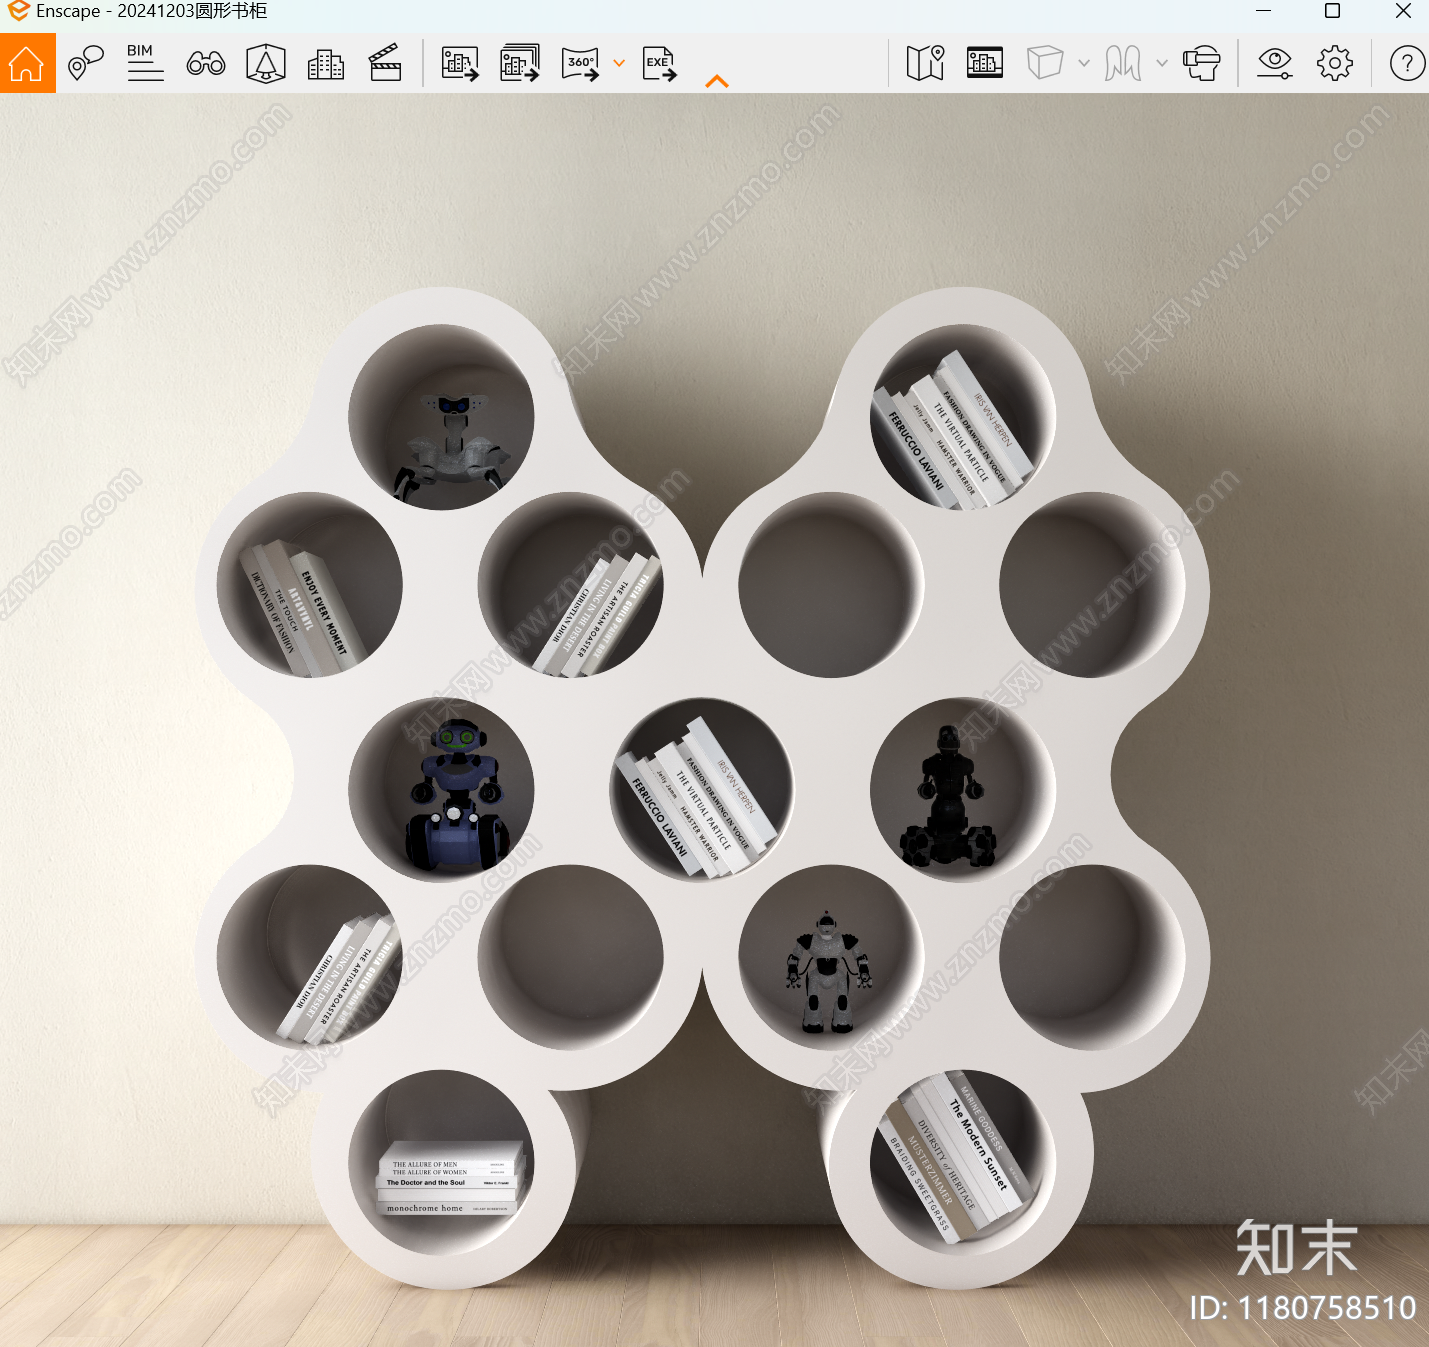This screenshot has height=1347, width=1429.
Task: Minimize the Enscape window
Action: 1263,11
